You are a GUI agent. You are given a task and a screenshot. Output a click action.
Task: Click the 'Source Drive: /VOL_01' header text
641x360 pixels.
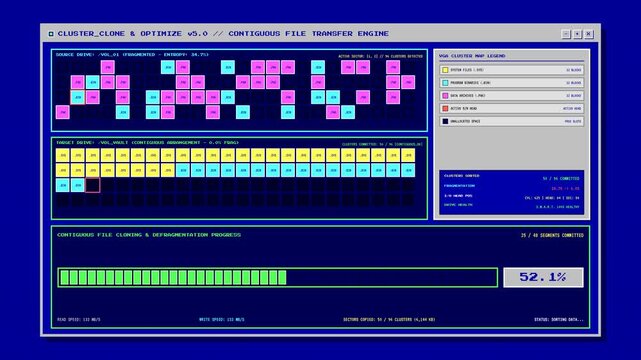coord(132,54)
